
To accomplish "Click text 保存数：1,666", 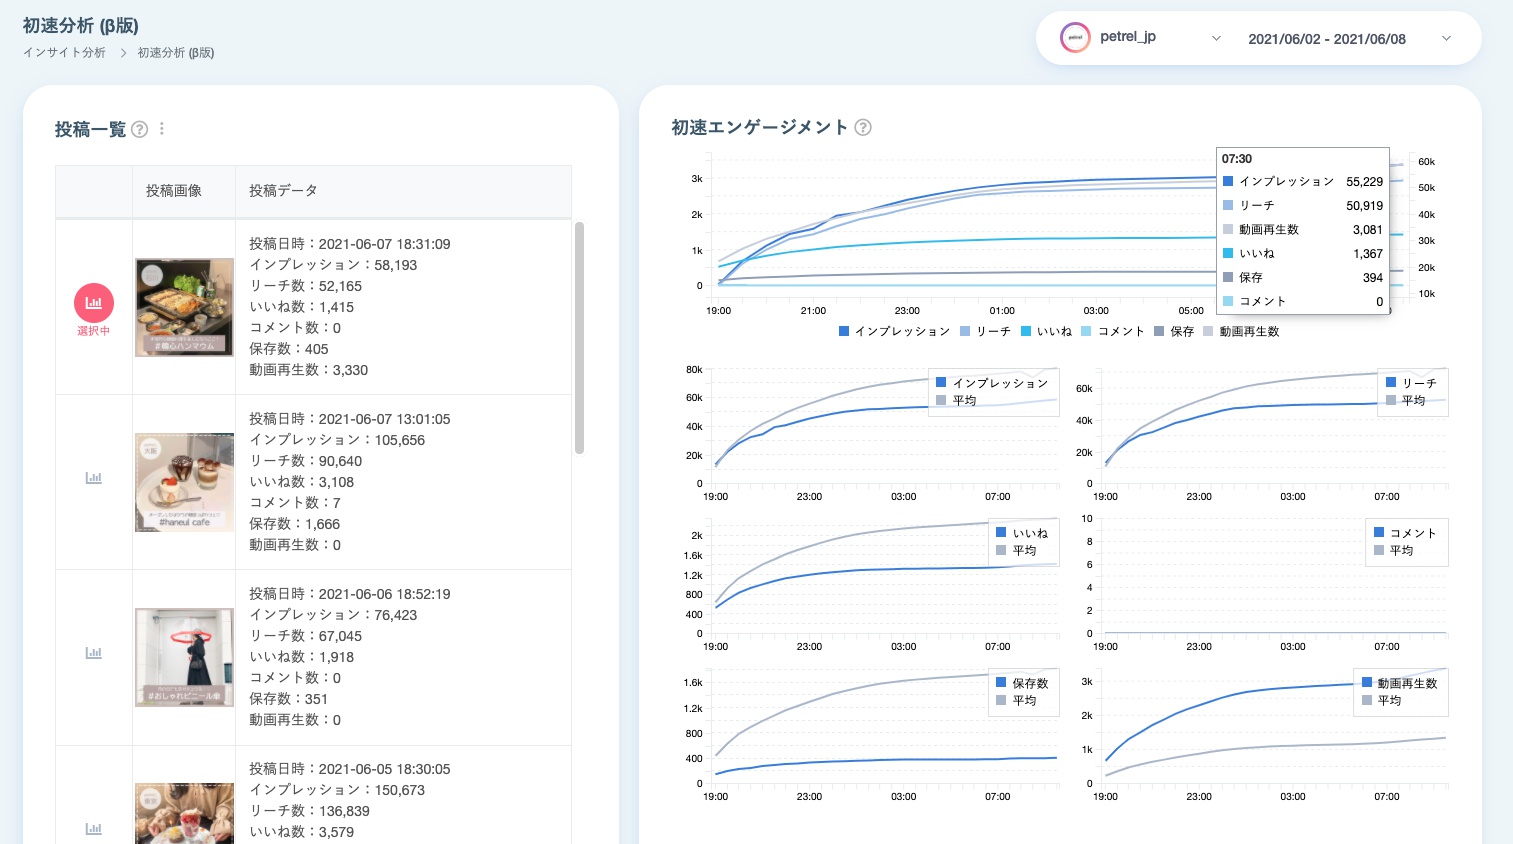I will point(295,524).
